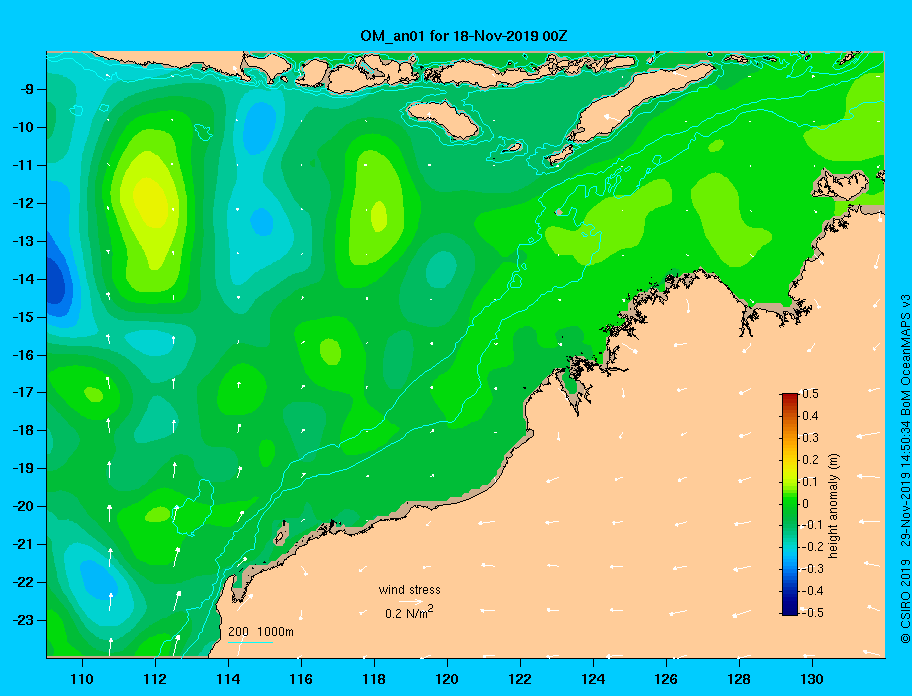
Task: Click the wind stress reference arrow
Action: (411, 602)
